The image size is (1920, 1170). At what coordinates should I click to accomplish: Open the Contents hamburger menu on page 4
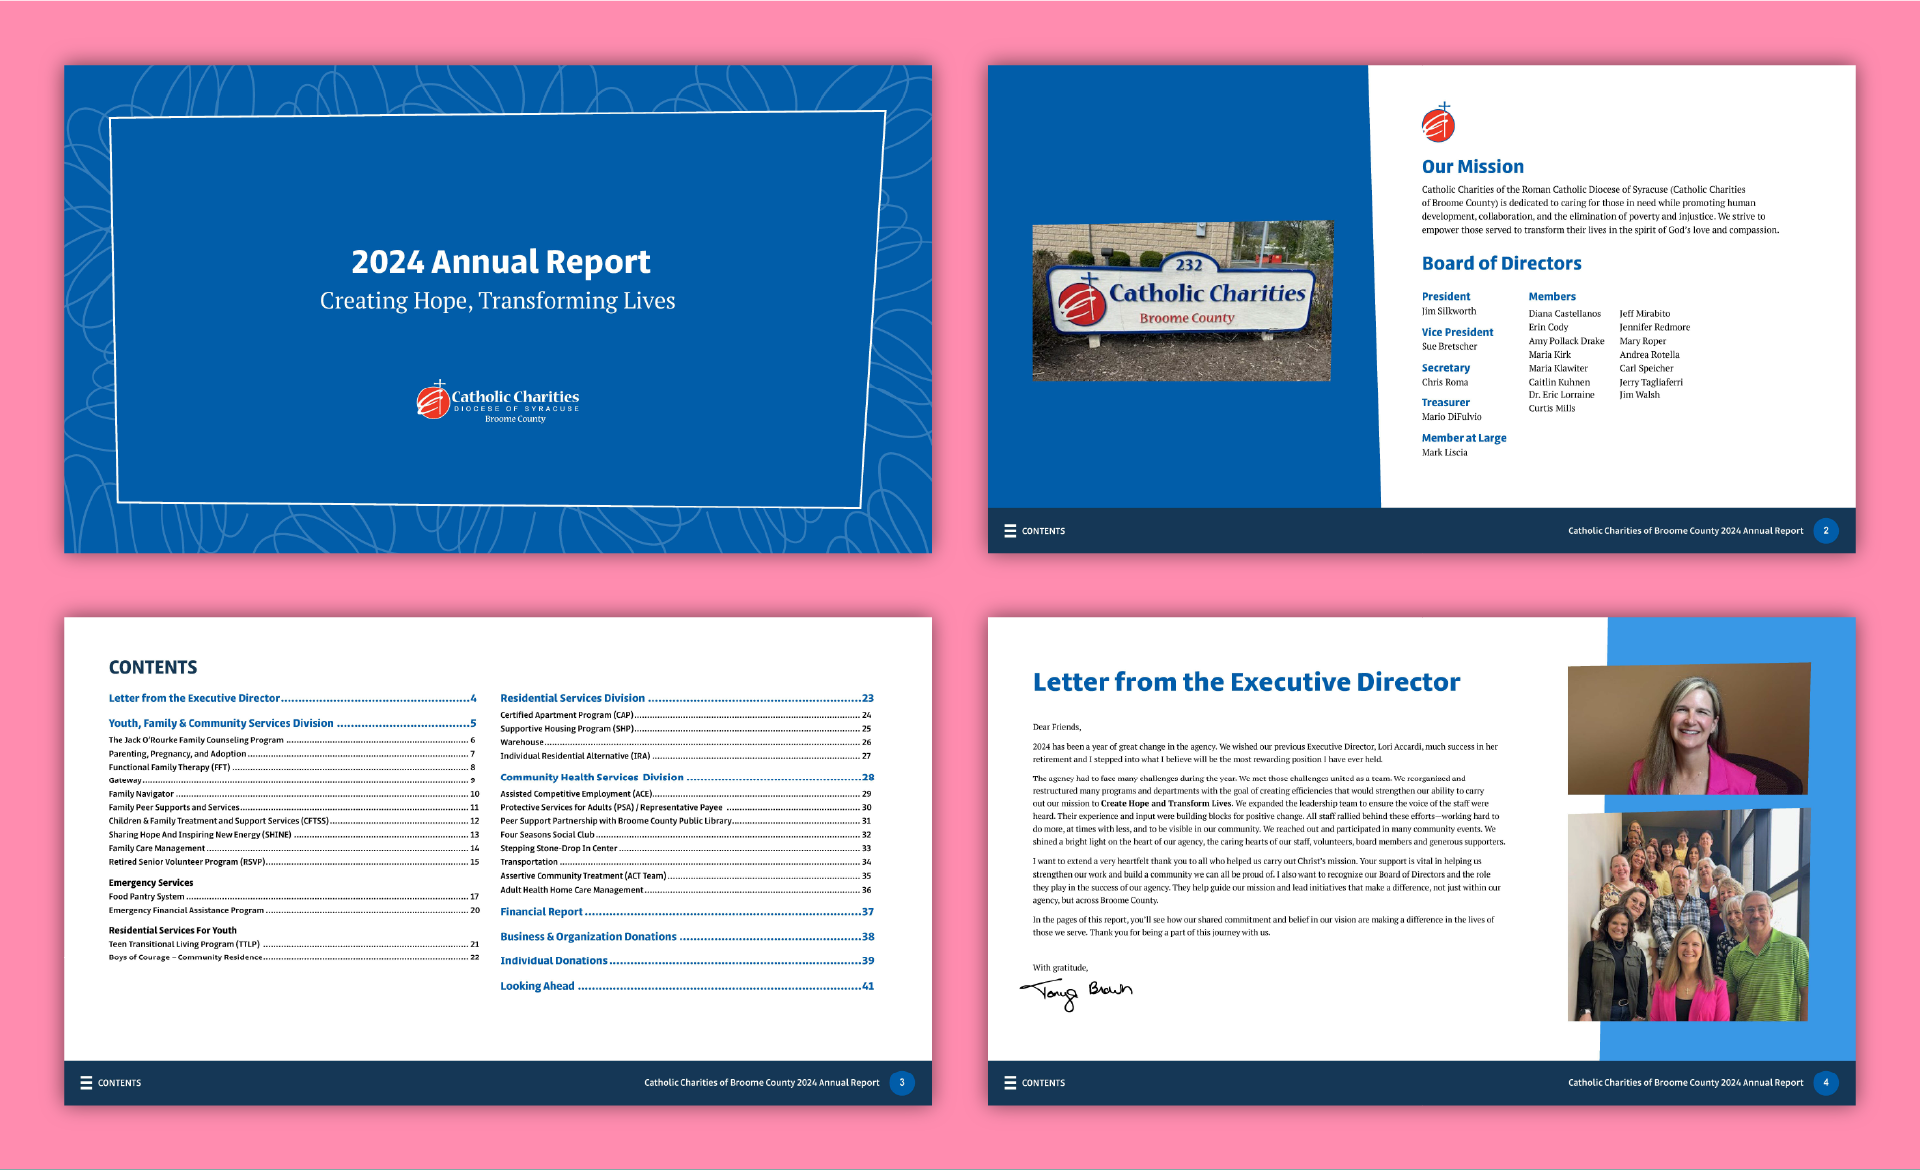point(1011,1082)
